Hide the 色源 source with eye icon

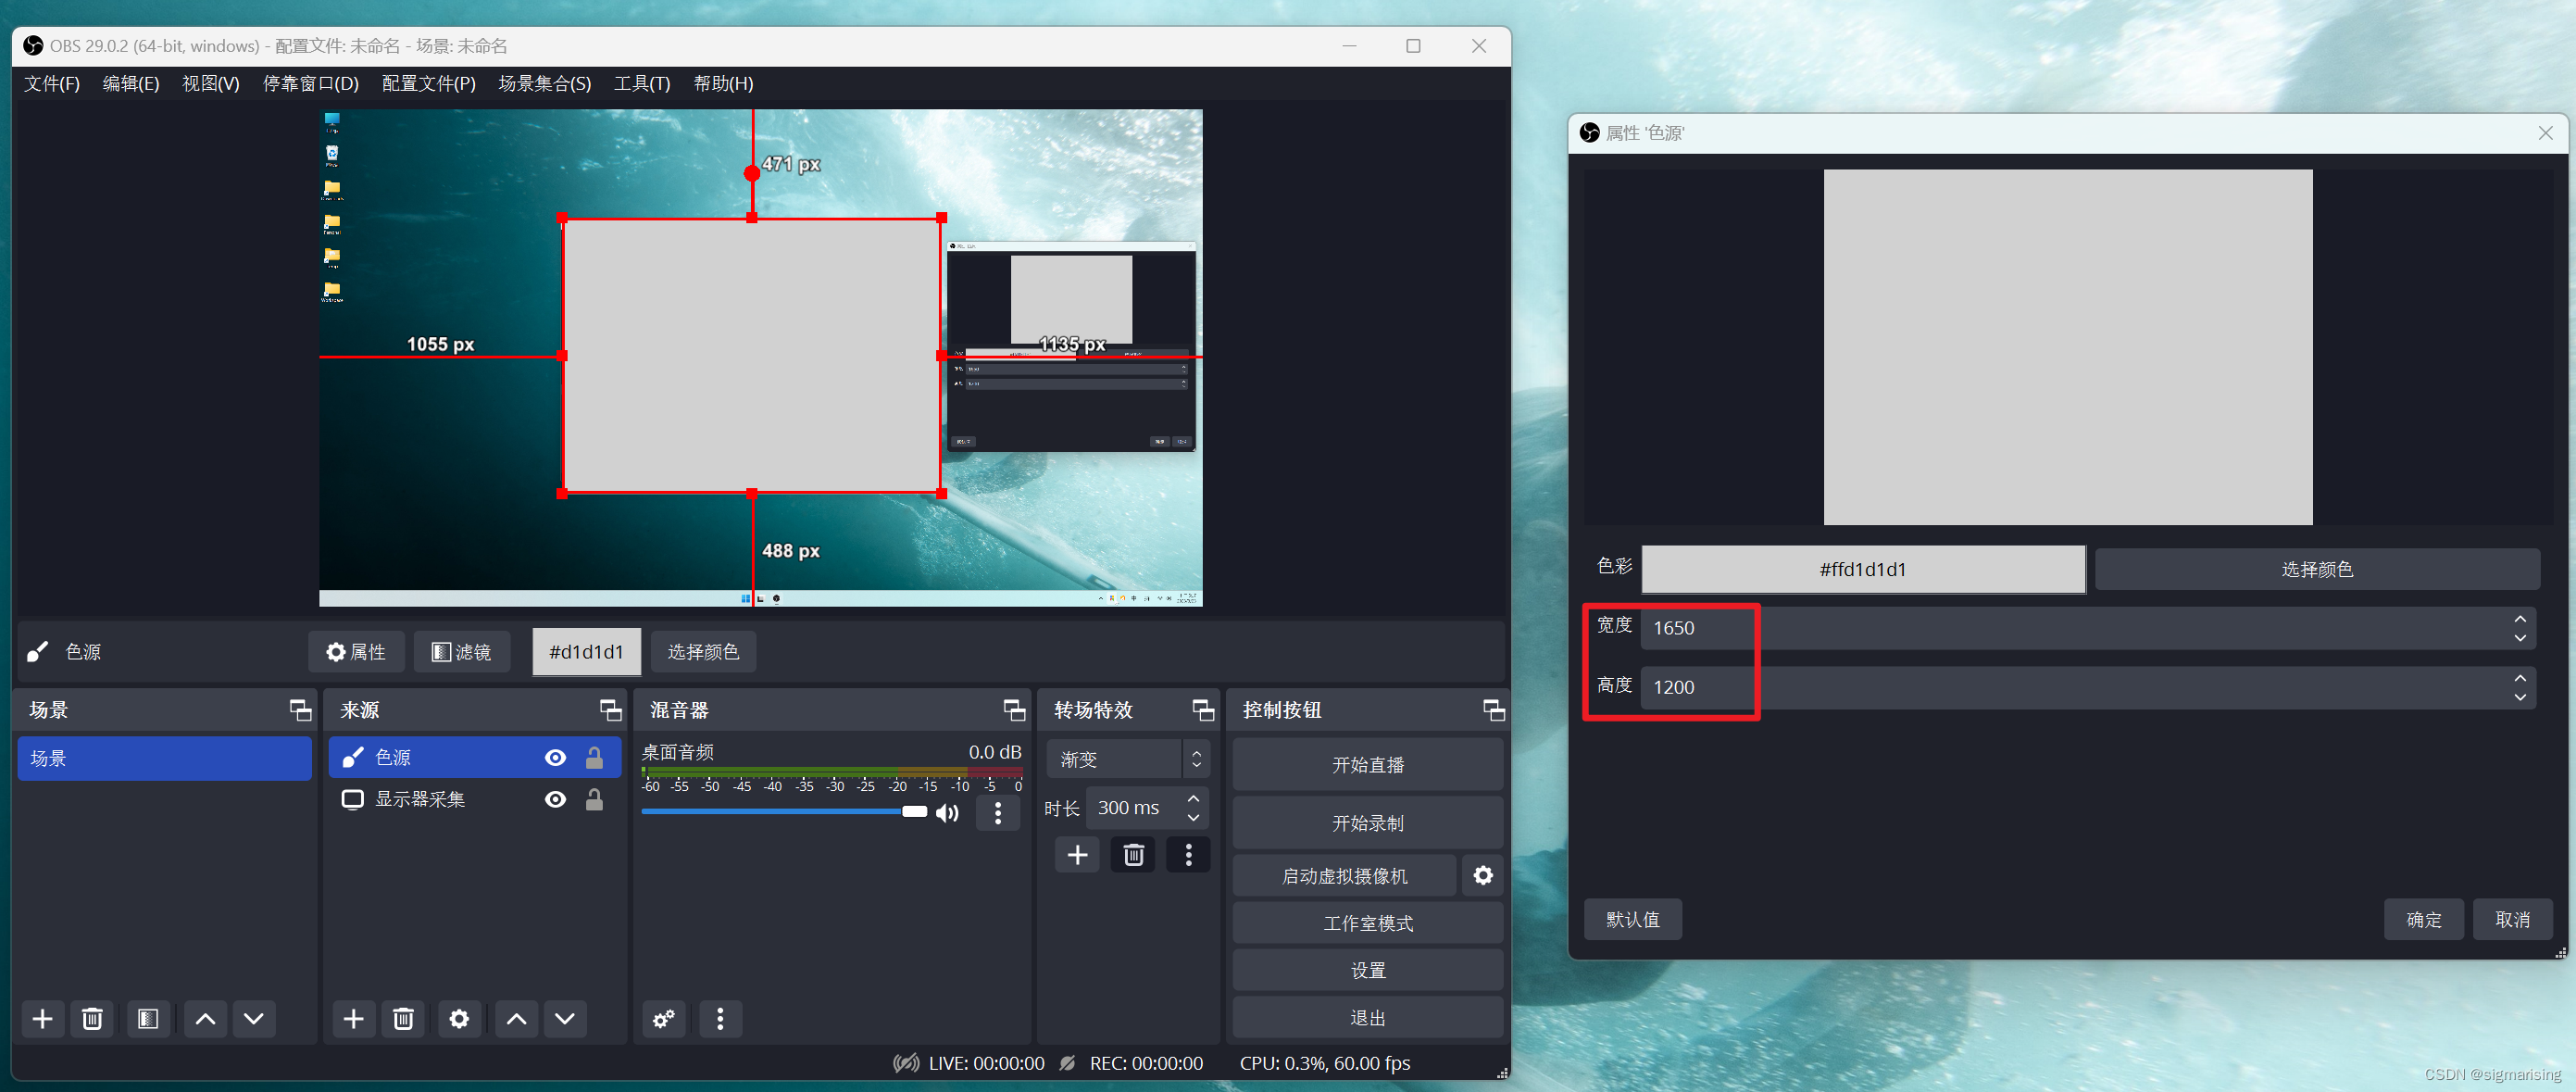[x=555, y=758]
